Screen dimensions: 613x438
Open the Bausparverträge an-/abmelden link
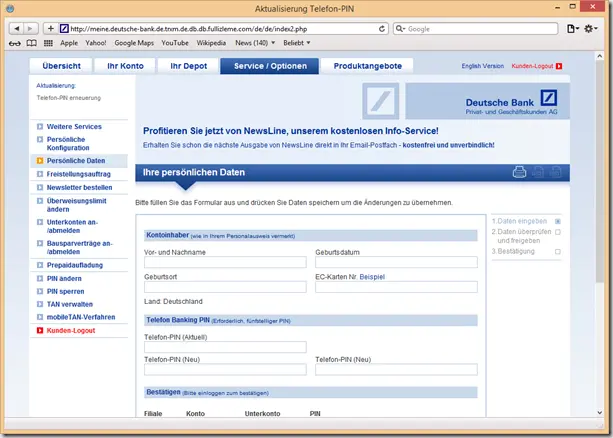click(79, 248)
